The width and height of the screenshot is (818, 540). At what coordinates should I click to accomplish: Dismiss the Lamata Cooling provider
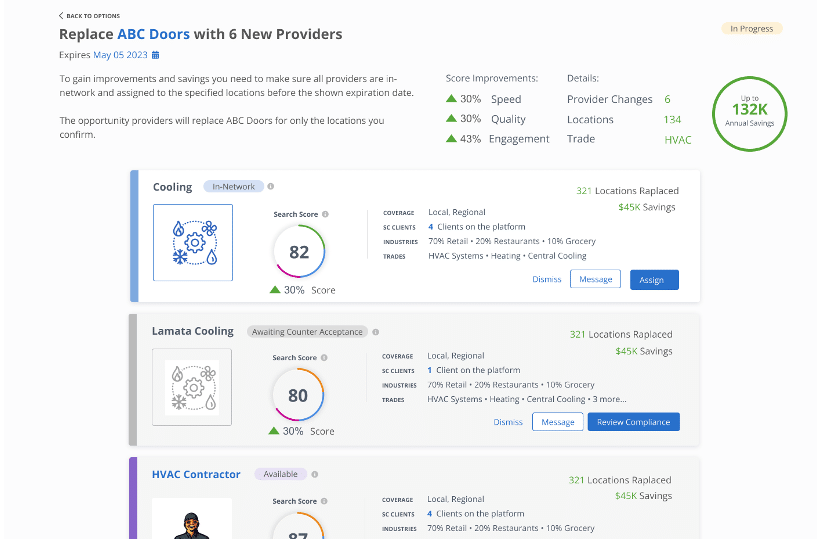pyautogui.click(x=508, y=422)
